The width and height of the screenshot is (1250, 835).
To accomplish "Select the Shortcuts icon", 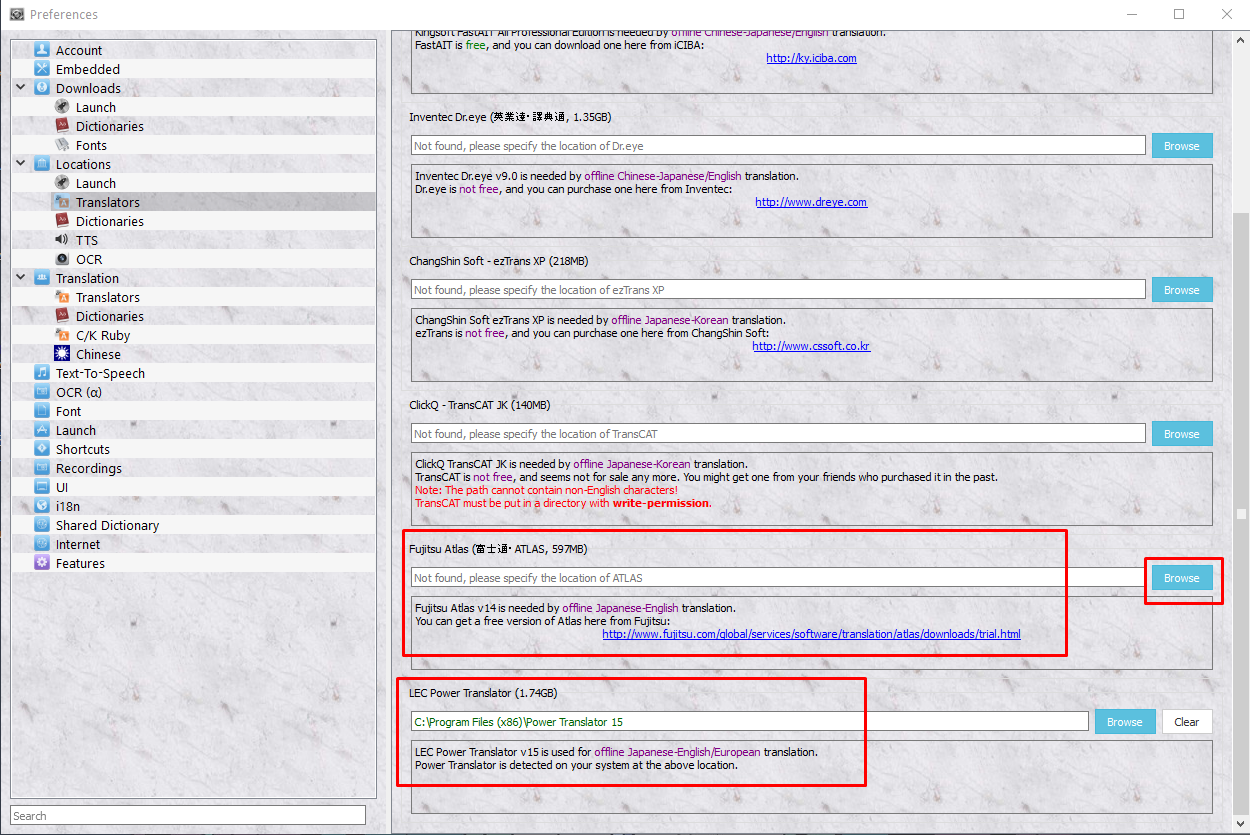I will point(42,449).
